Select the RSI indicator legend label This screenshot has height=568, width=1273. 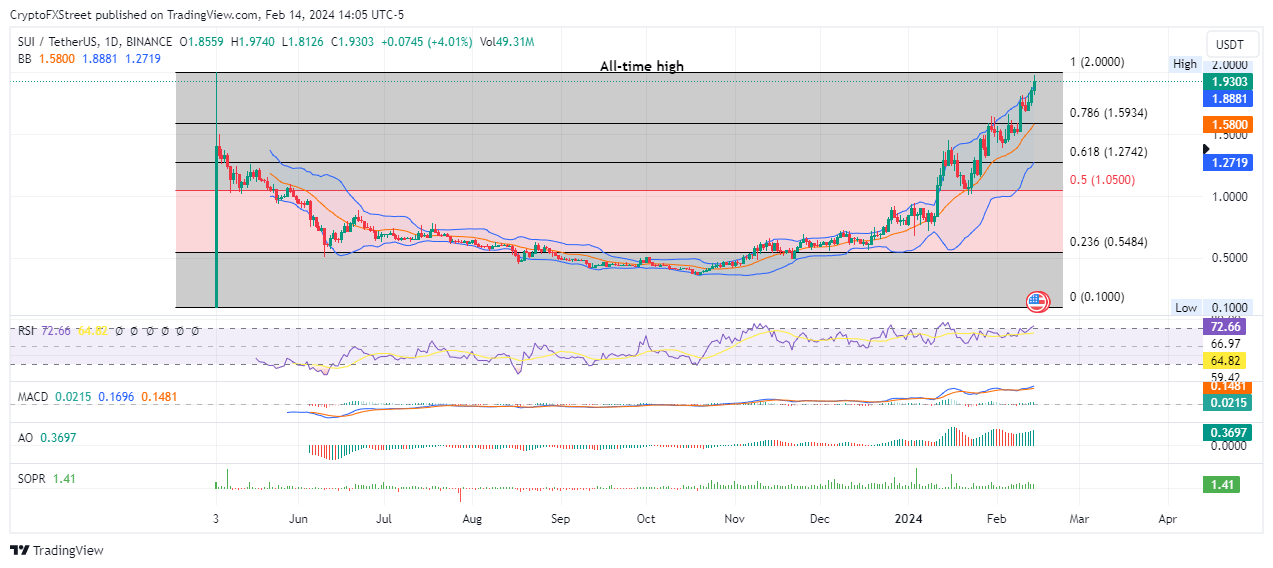point(26,330)
